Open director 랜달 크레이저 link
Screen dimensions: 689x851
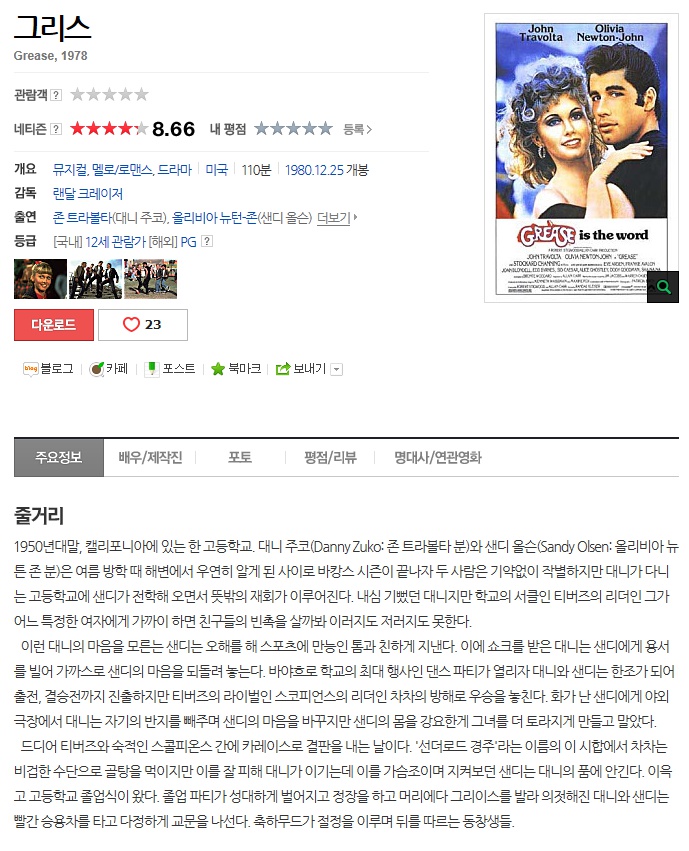87,194
